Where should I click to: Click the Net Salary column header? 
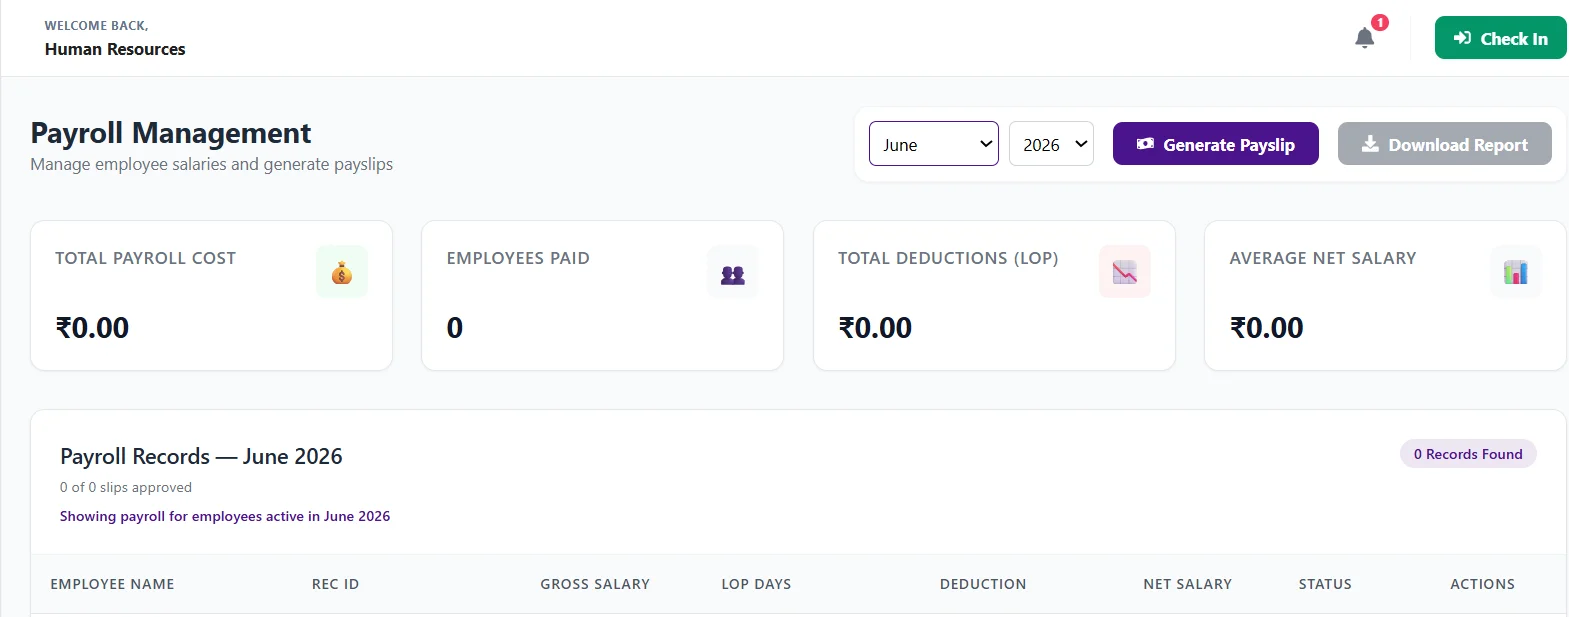pos(1187,584)
